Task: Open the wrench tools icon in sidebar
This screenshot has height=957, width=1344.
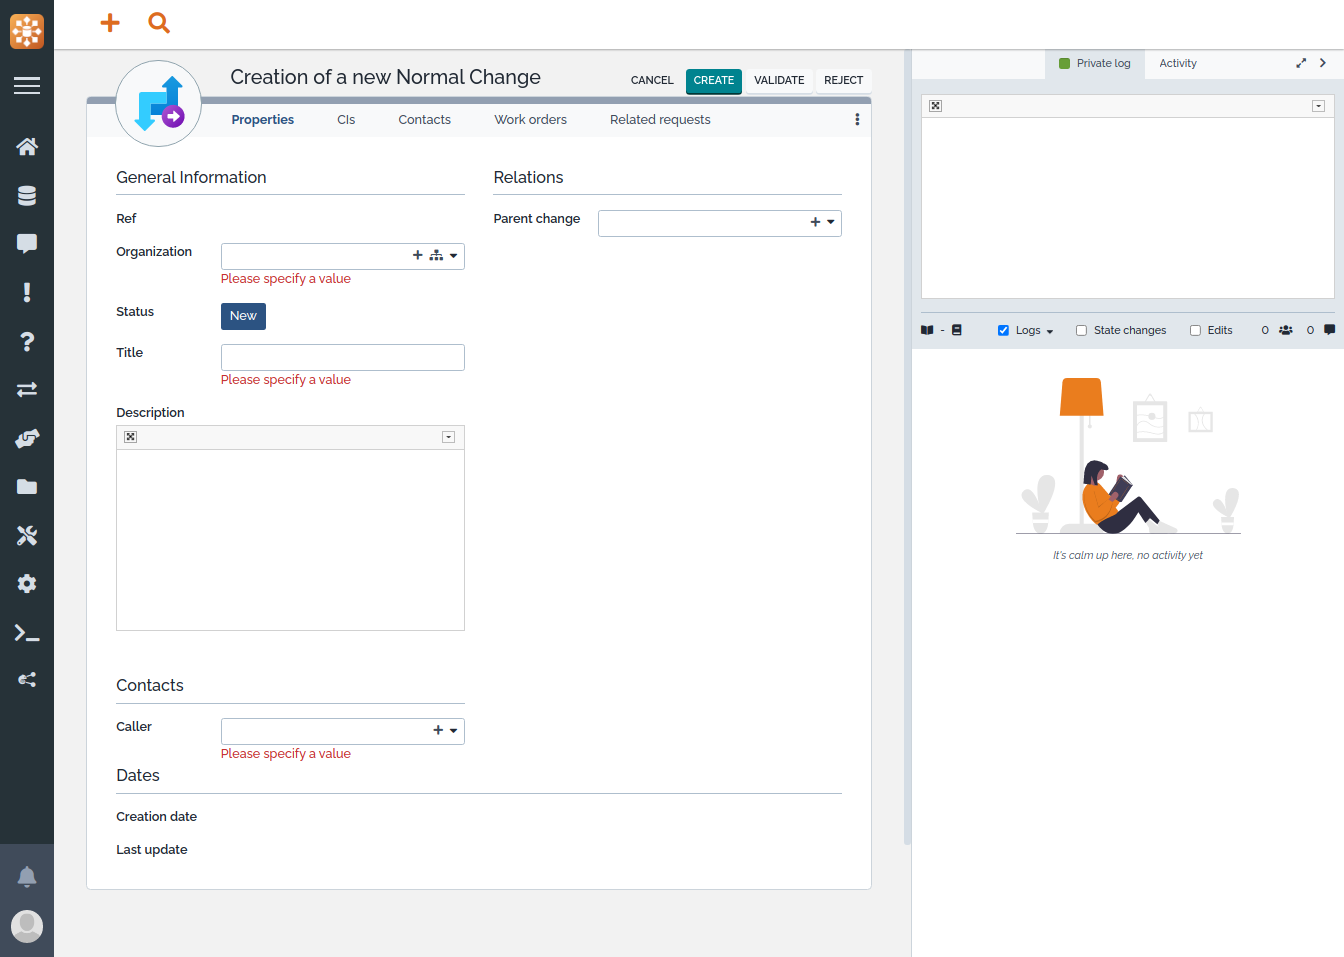Action: tap(27, 536)
